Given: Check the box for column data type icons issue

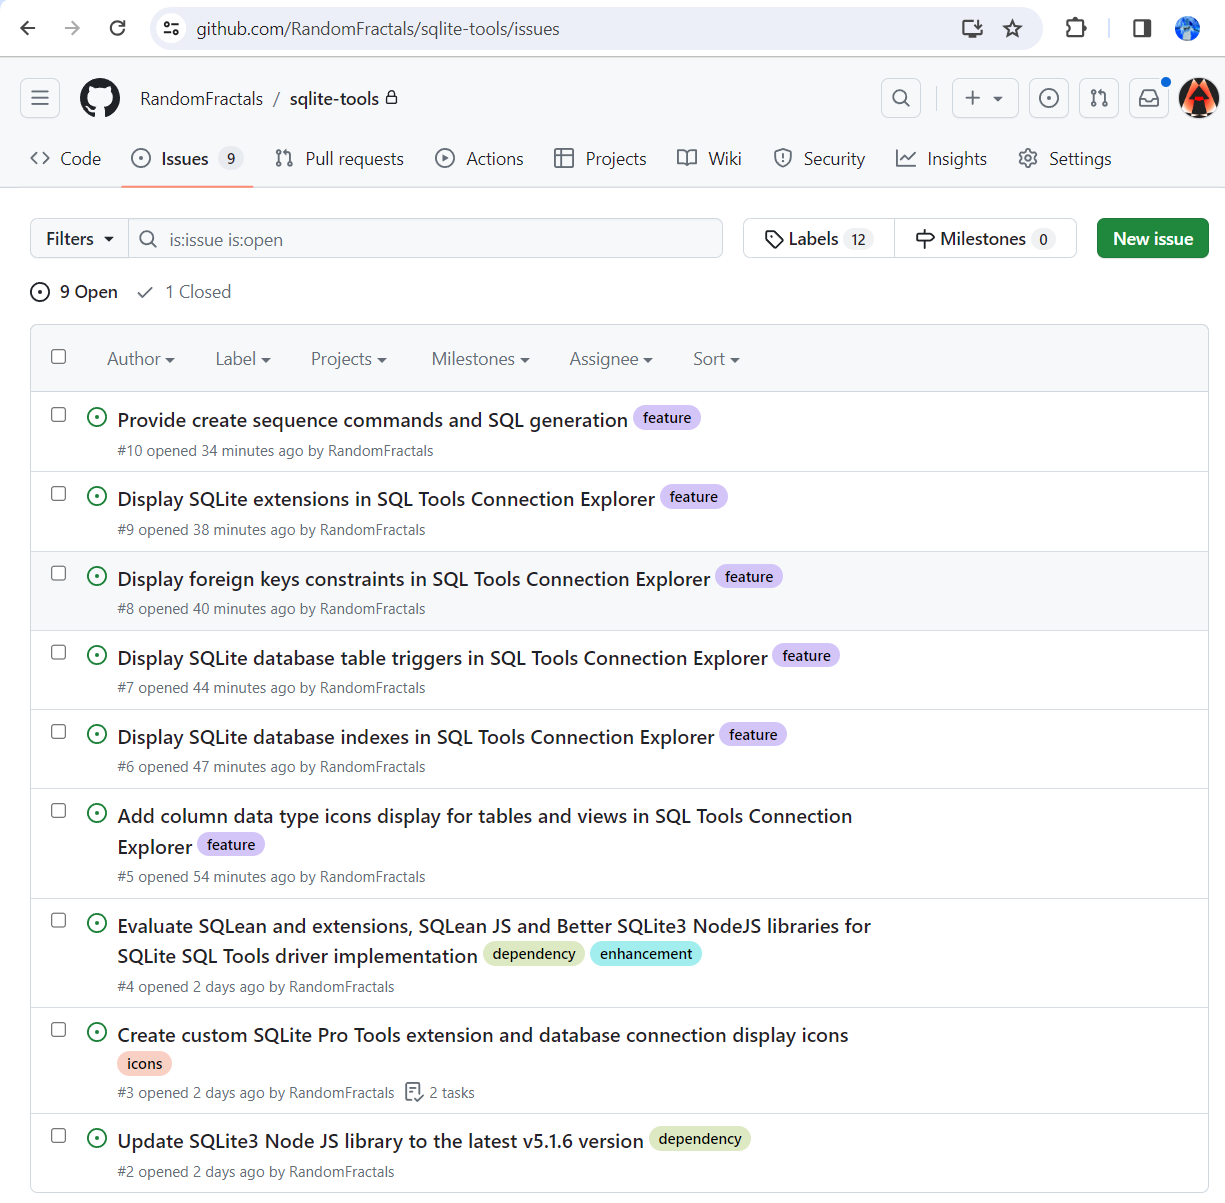Looking at the screenshot, I should tap(59, 811).
